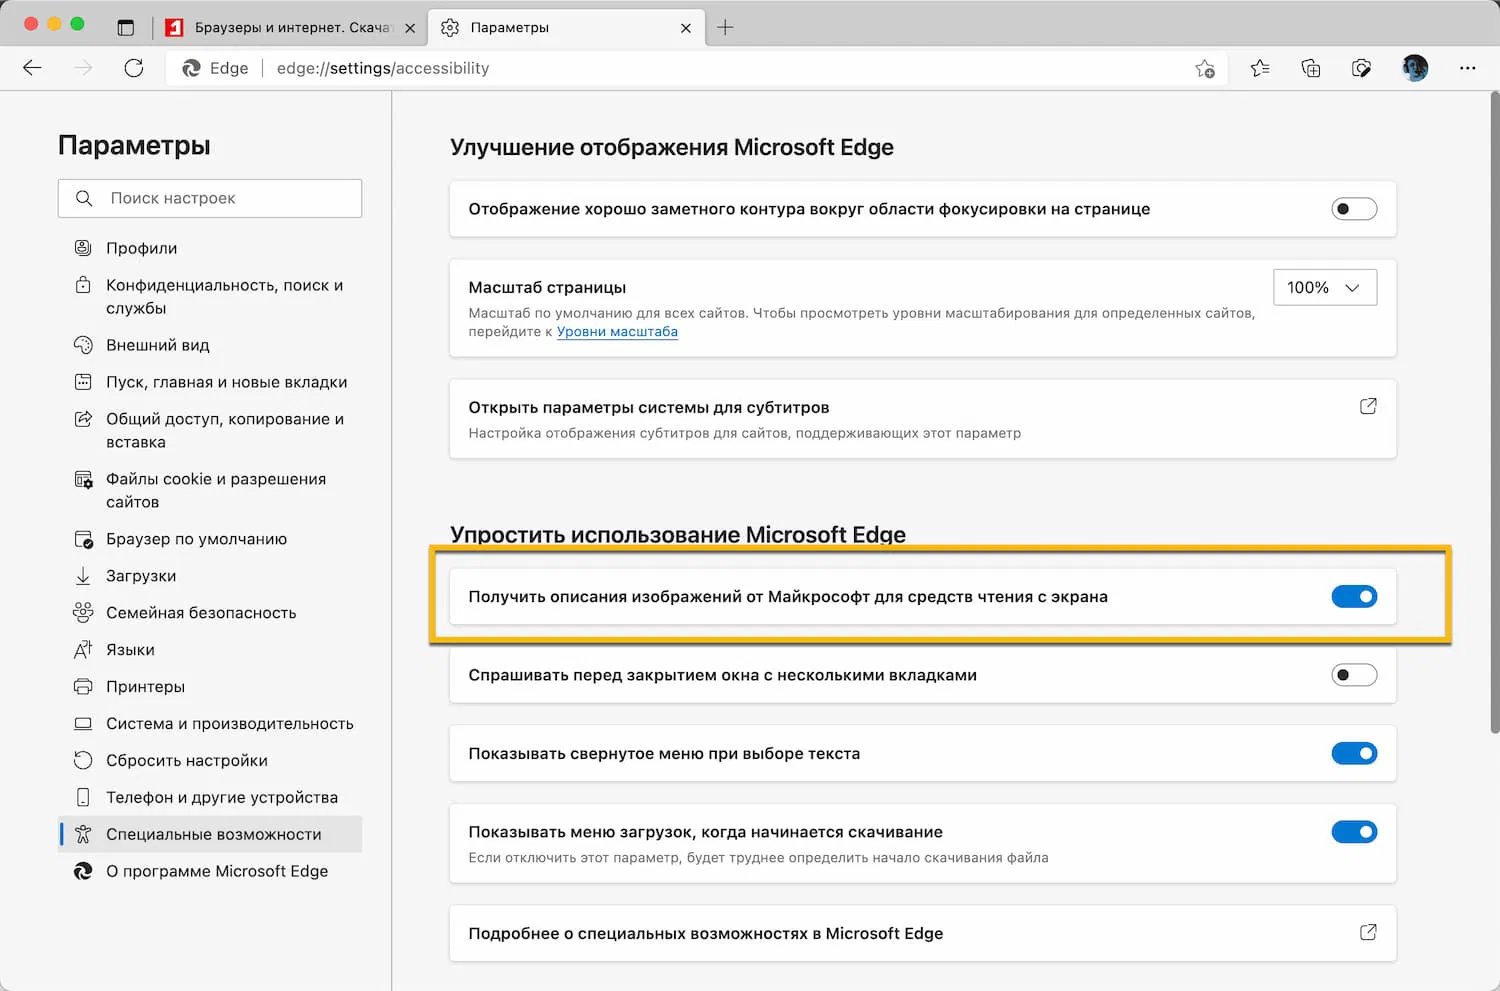Click the user profile avatar
This screenshot has width=1500, height=991.
pyautogui.click(x=1415, y=68)
